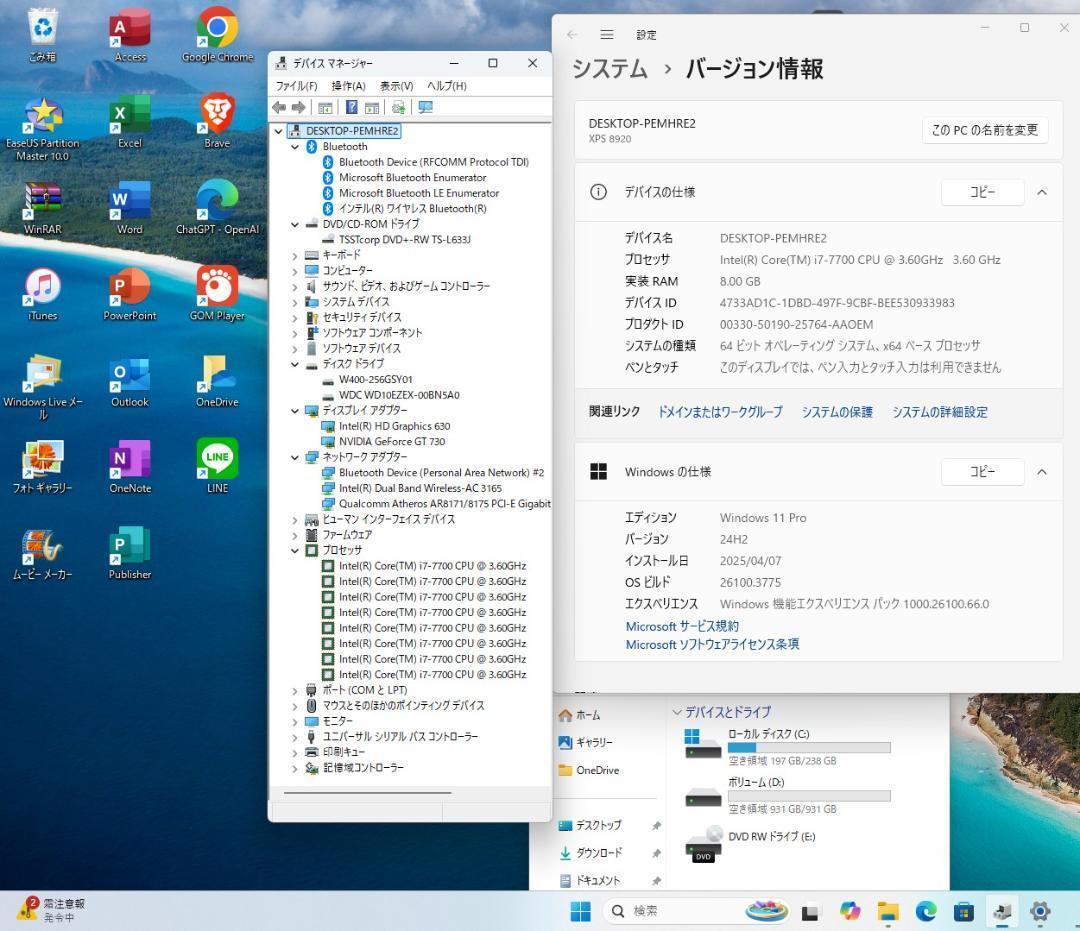
Task: Open Help icon in Device Manager toolbar
Action: pos(353,107)
